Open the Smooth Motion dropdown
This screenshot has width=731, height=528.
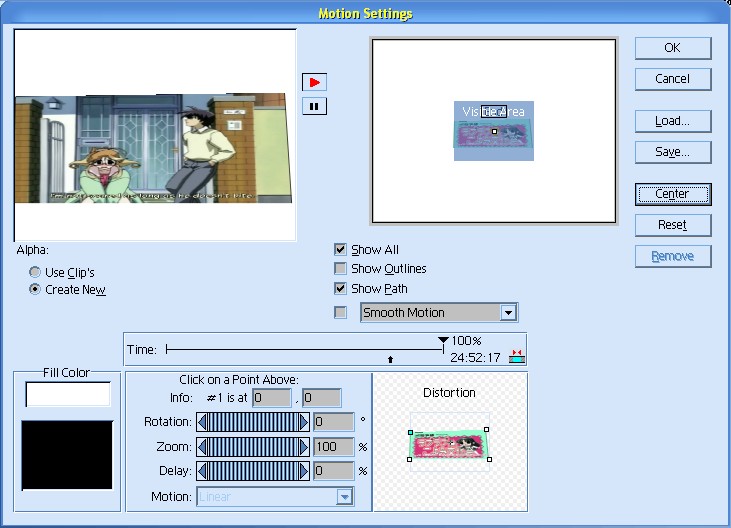click(509, 312)
